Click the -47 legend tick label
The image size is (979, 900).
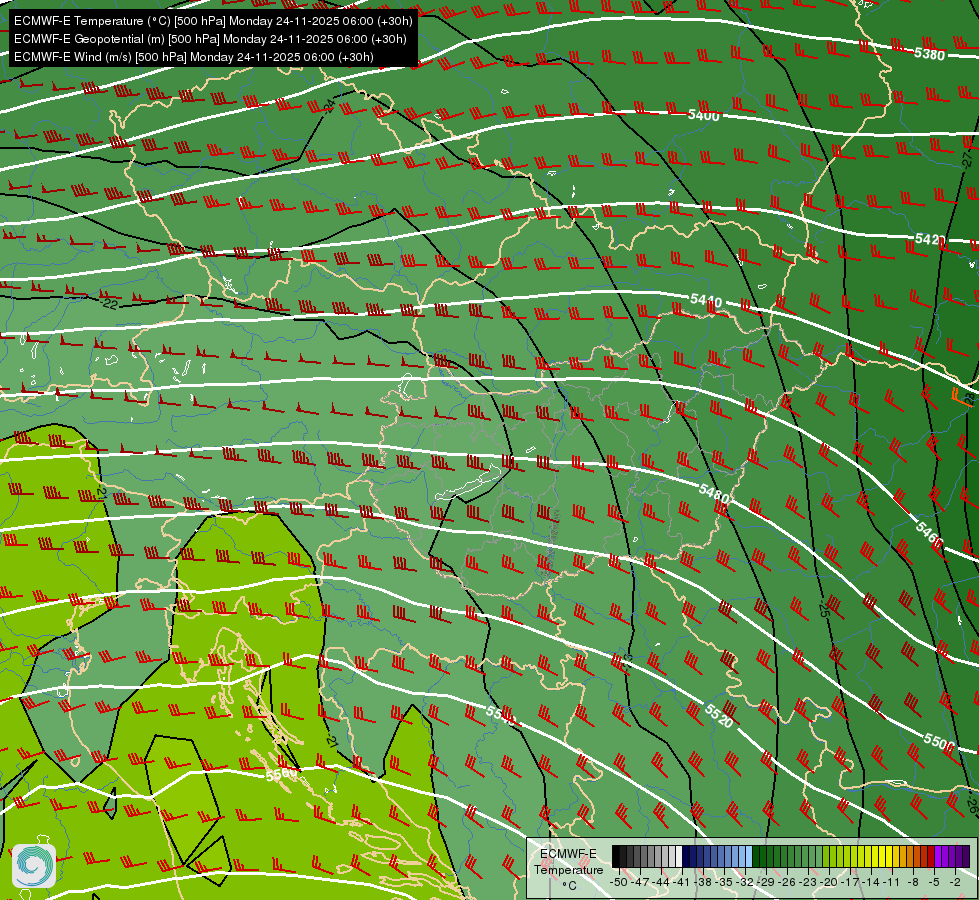tap(640, 883)
